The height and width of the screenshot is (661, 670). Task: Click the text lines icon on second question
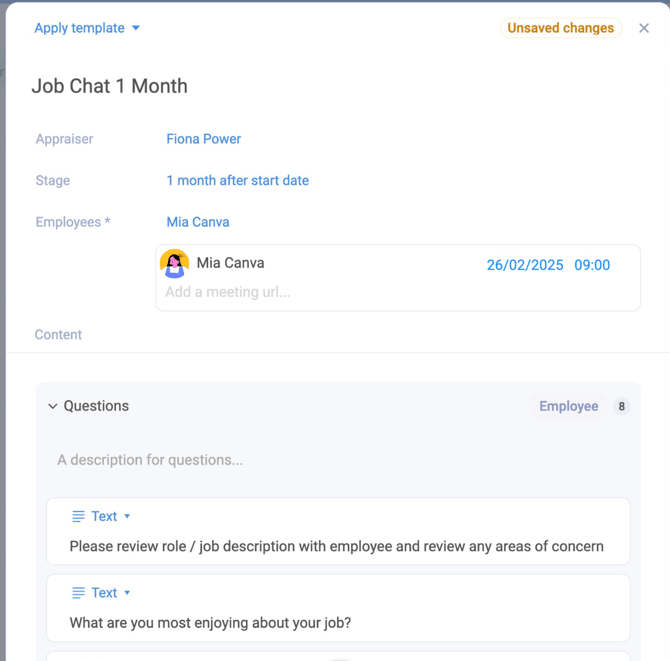[78, 592]
